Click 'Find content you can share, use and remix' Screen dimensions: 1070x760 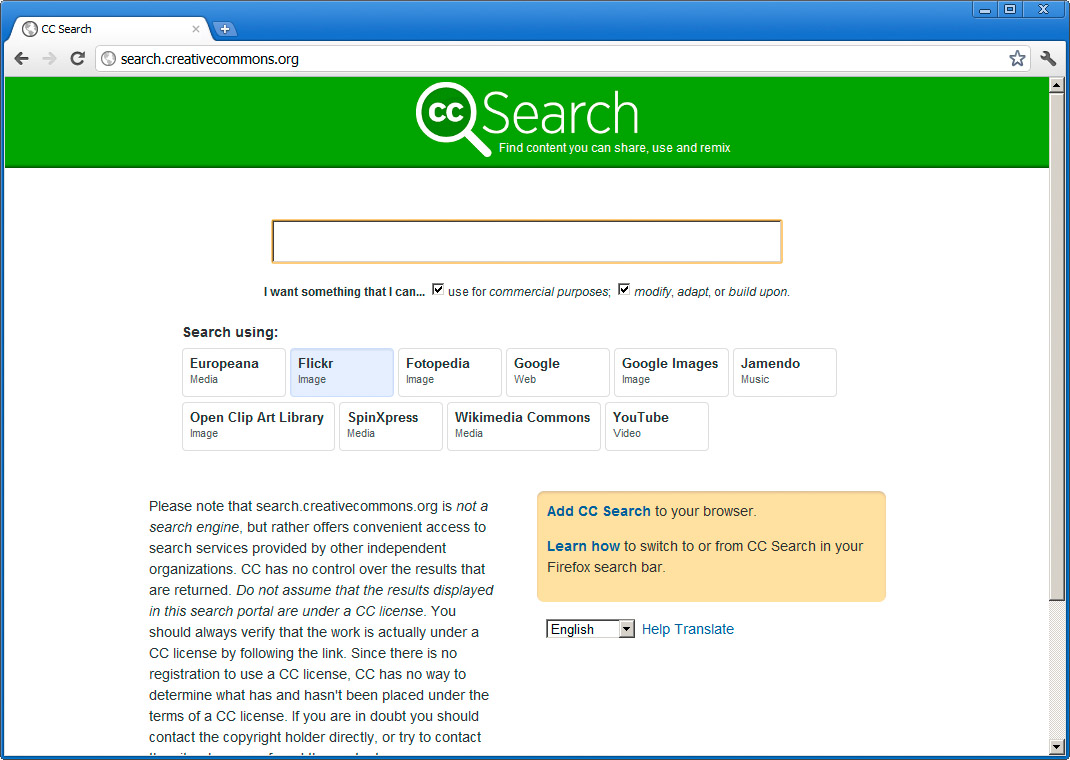click(x=614, y=147)
